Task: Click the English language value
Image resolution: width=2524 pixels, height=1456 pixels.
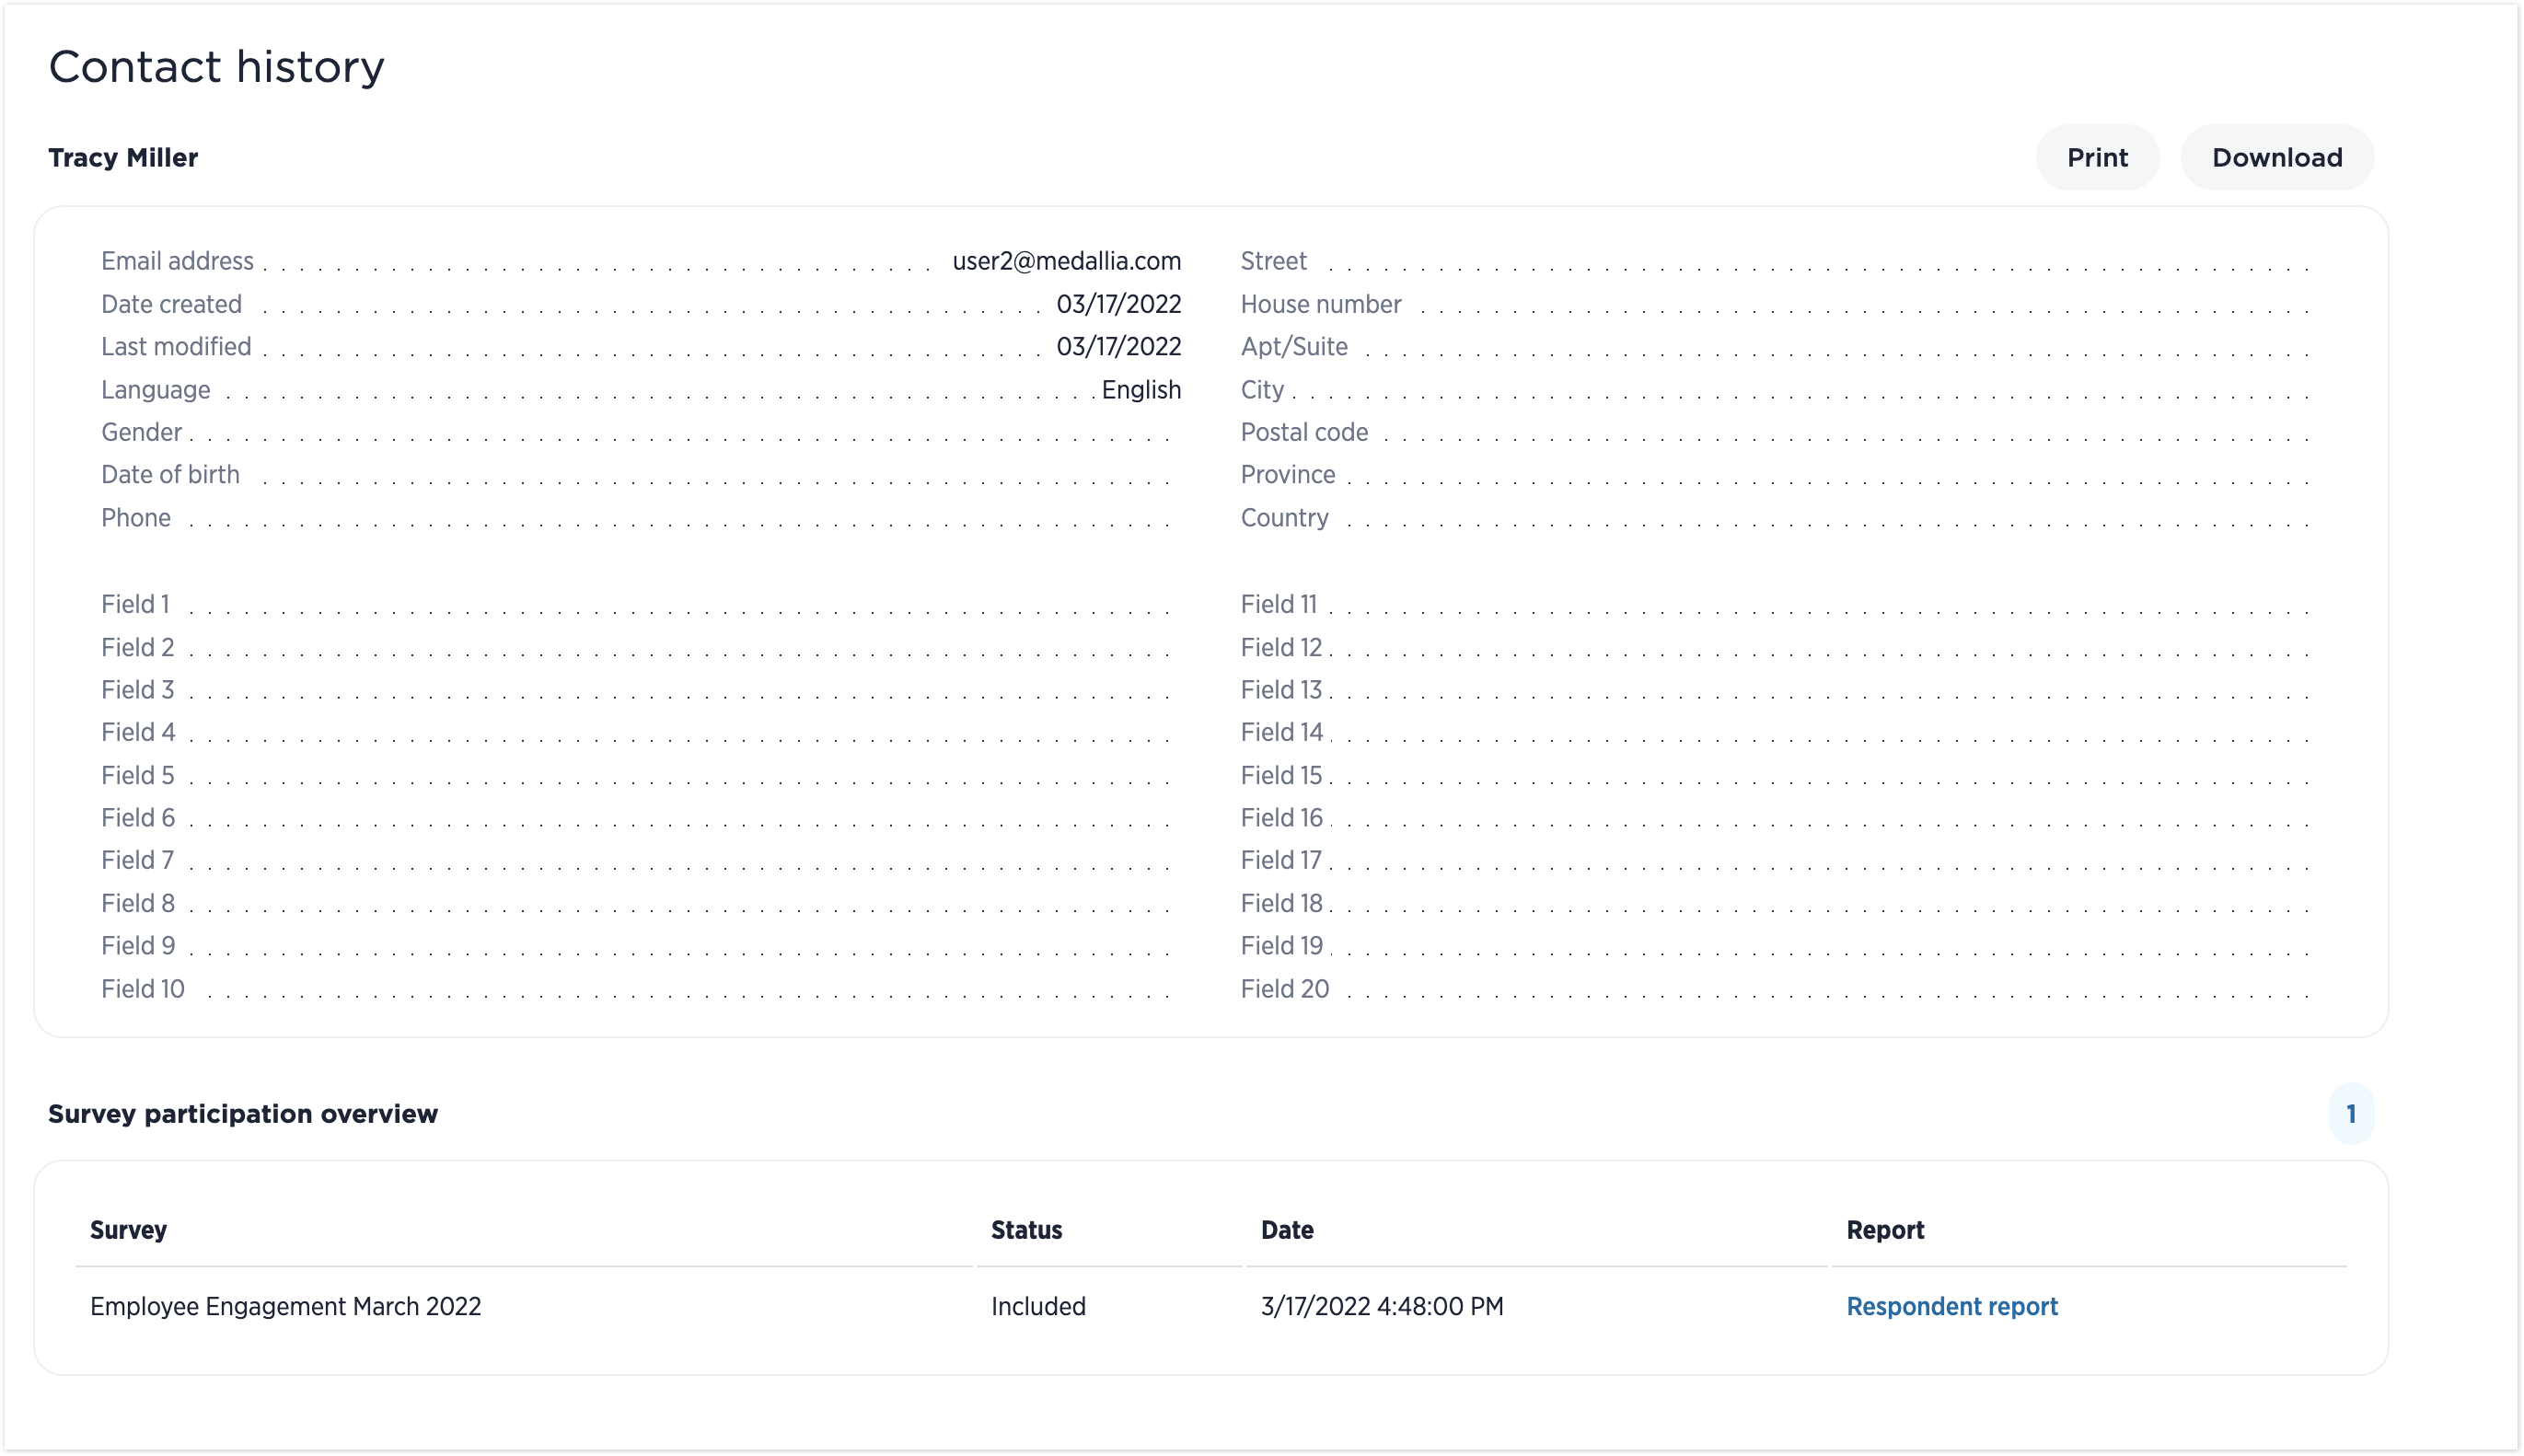Action: (x=1141, y=390)
